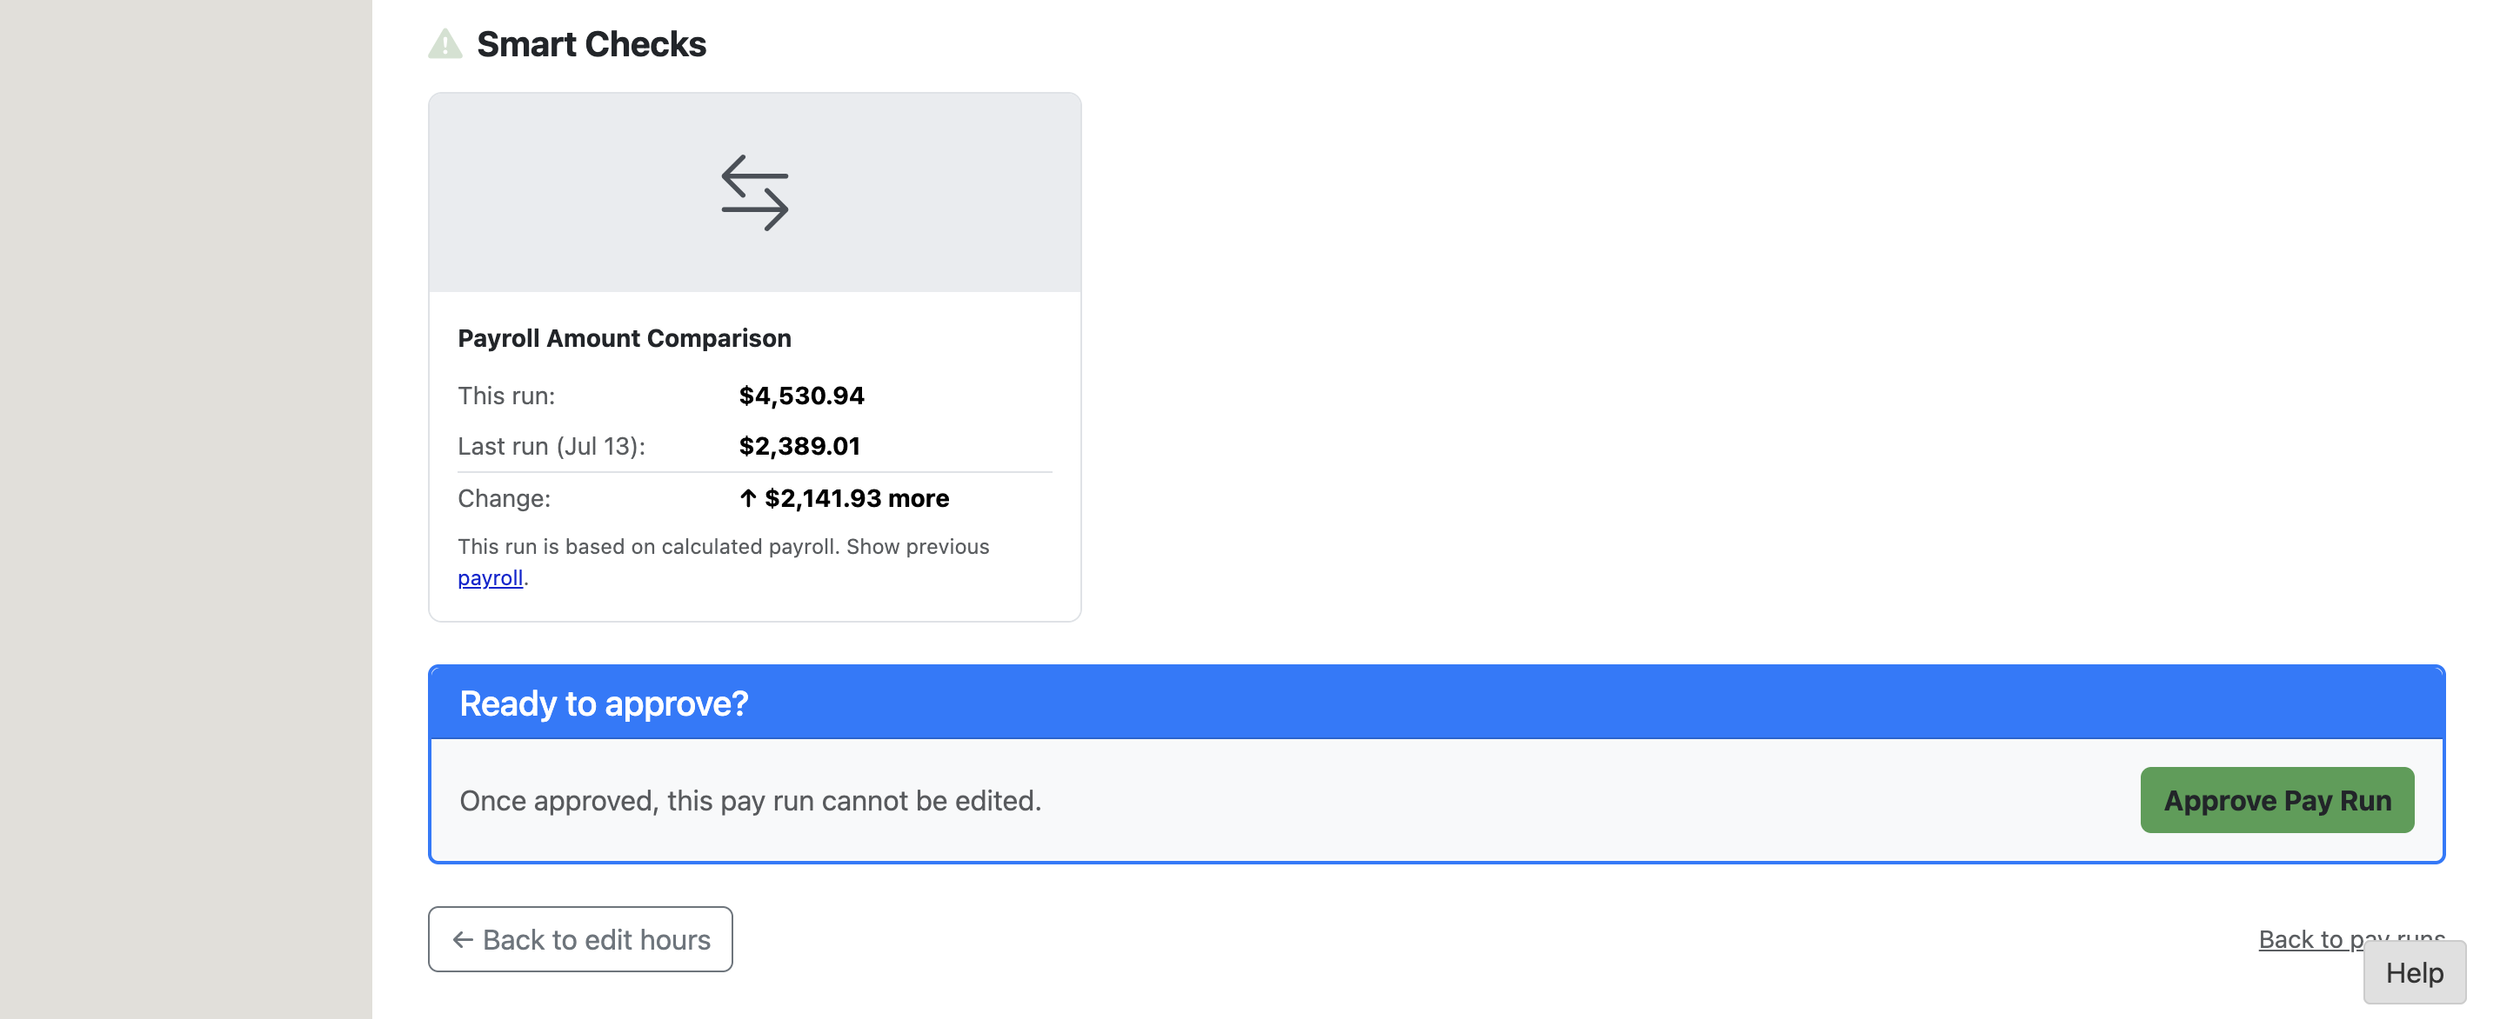The image size is (2500, 1019).
Task: Click the $2,141.93 more change value
Action: coord(856,497)
